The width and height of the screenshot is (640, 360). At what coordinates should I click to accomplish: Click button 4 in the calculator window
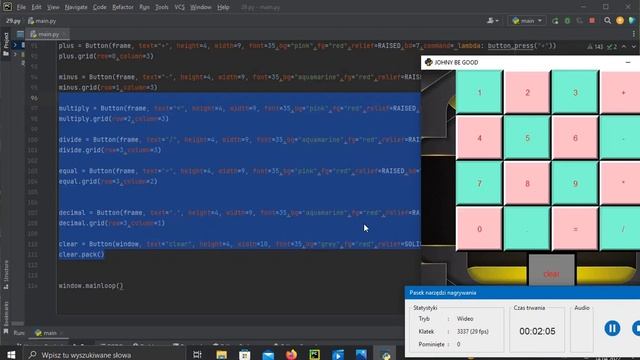click(x=479, y=138)
